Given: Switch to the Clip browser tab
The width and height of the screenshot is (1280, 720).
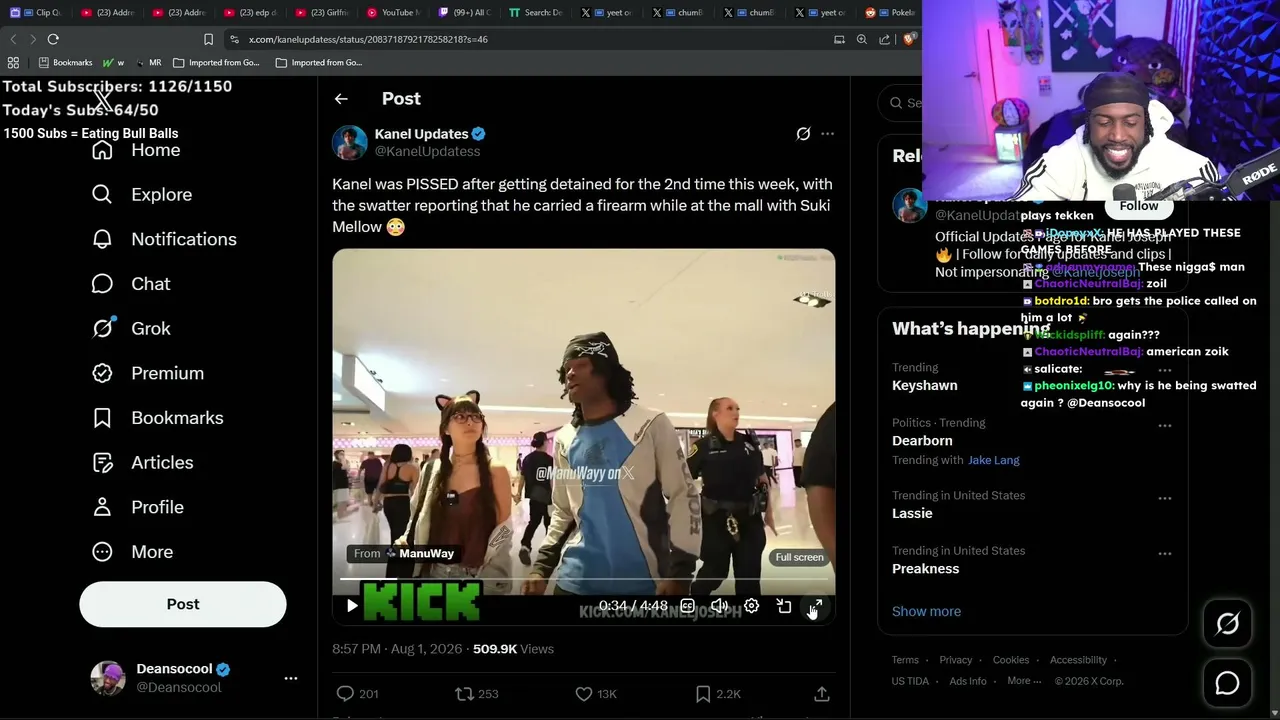Looking at the screenshot, I should pos(37,13).
